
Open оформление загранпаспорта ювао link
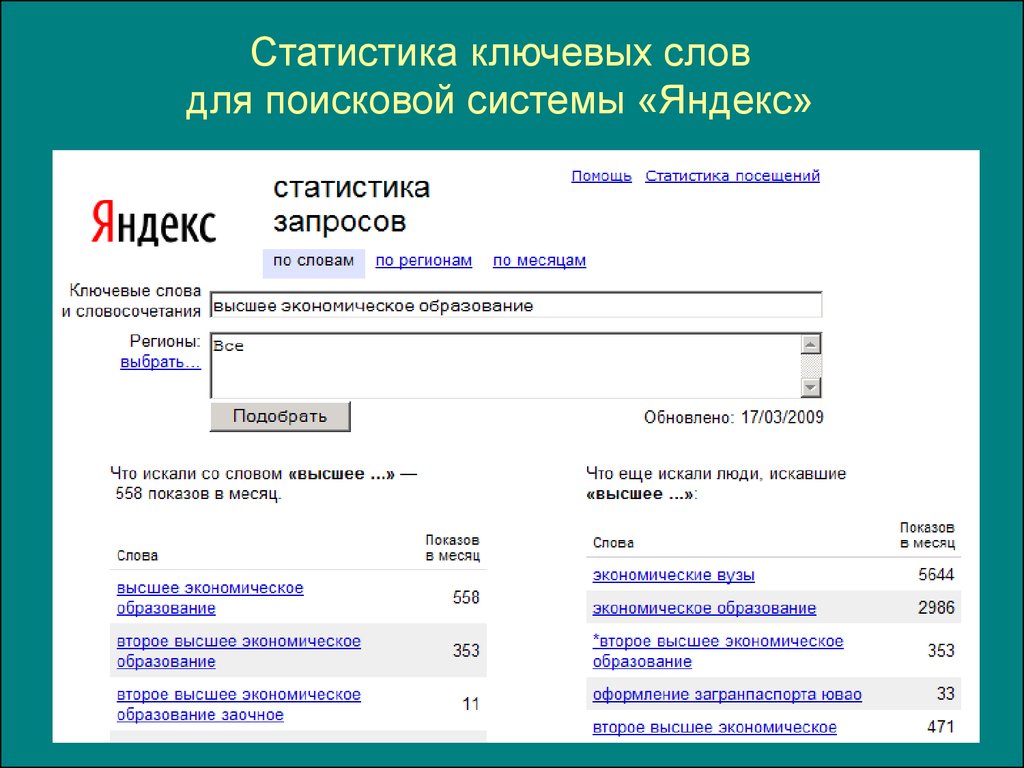click(728, 694)
